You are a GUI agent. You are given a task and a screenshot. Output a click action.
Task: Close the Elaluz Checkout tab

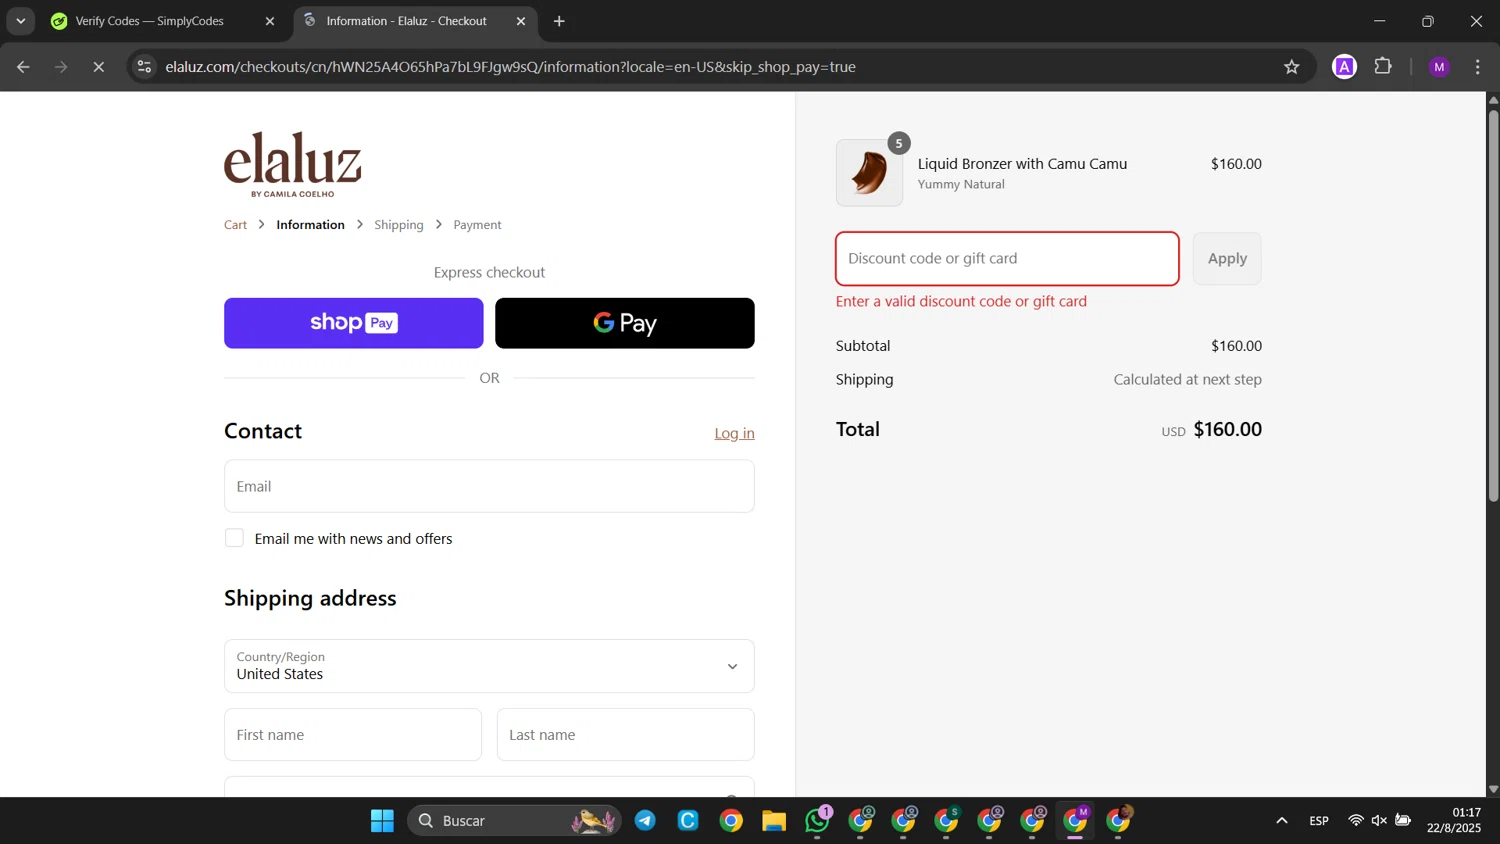tap(520, 21)
